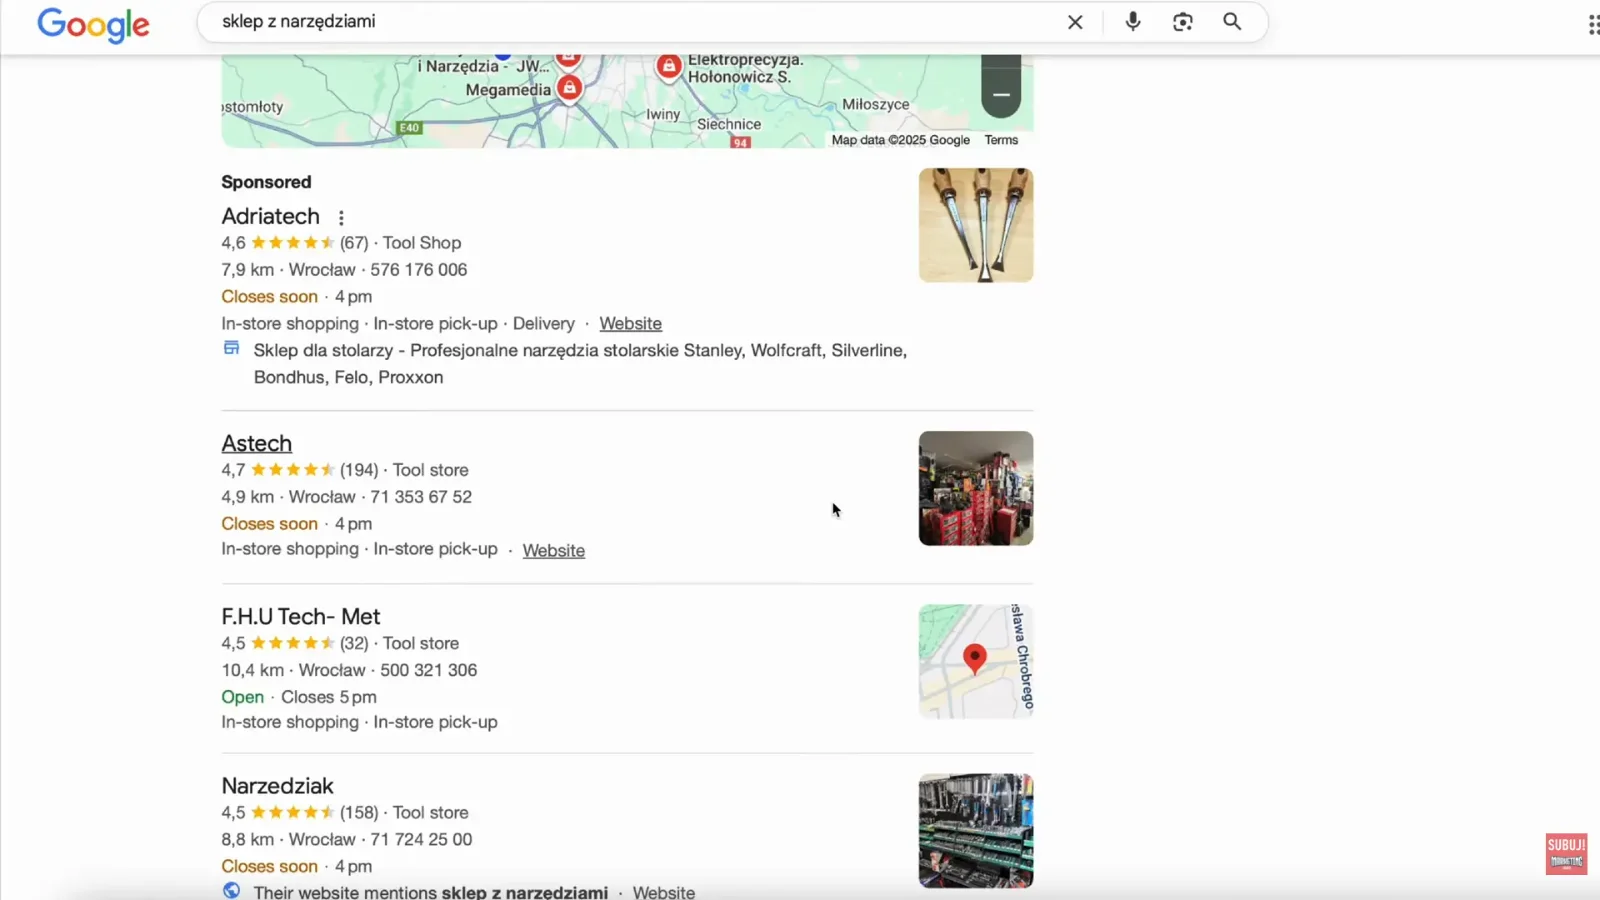This screenshot has height=900, width=1600.
Task: Click the storefront icon beside Sklep dla stolarzy
Action: tap(231, 348)
